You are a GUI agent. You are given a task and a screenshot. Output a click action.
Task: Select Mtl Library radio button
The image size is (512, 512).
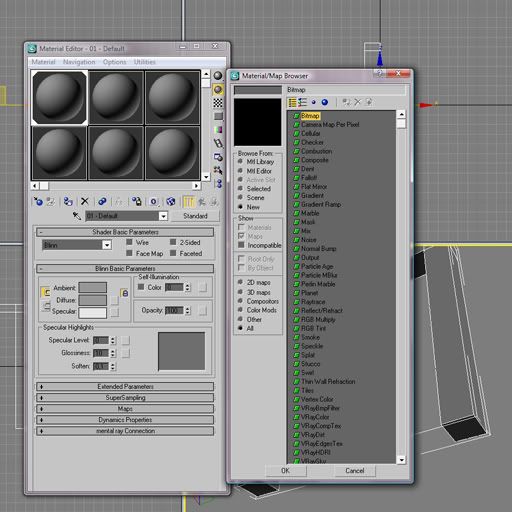pyautogui.click(x=240, y=161)
